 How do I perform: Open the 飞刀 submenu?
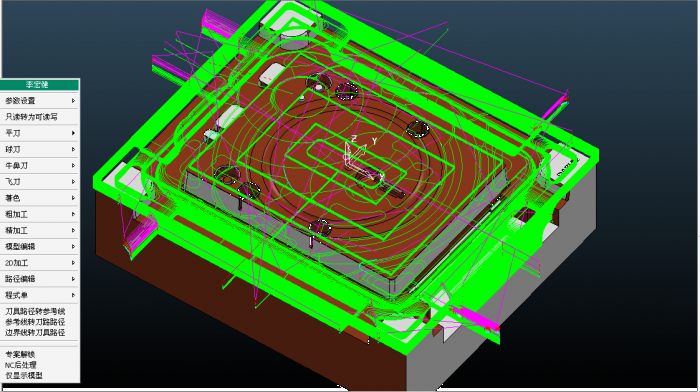[x=39, y=182]
